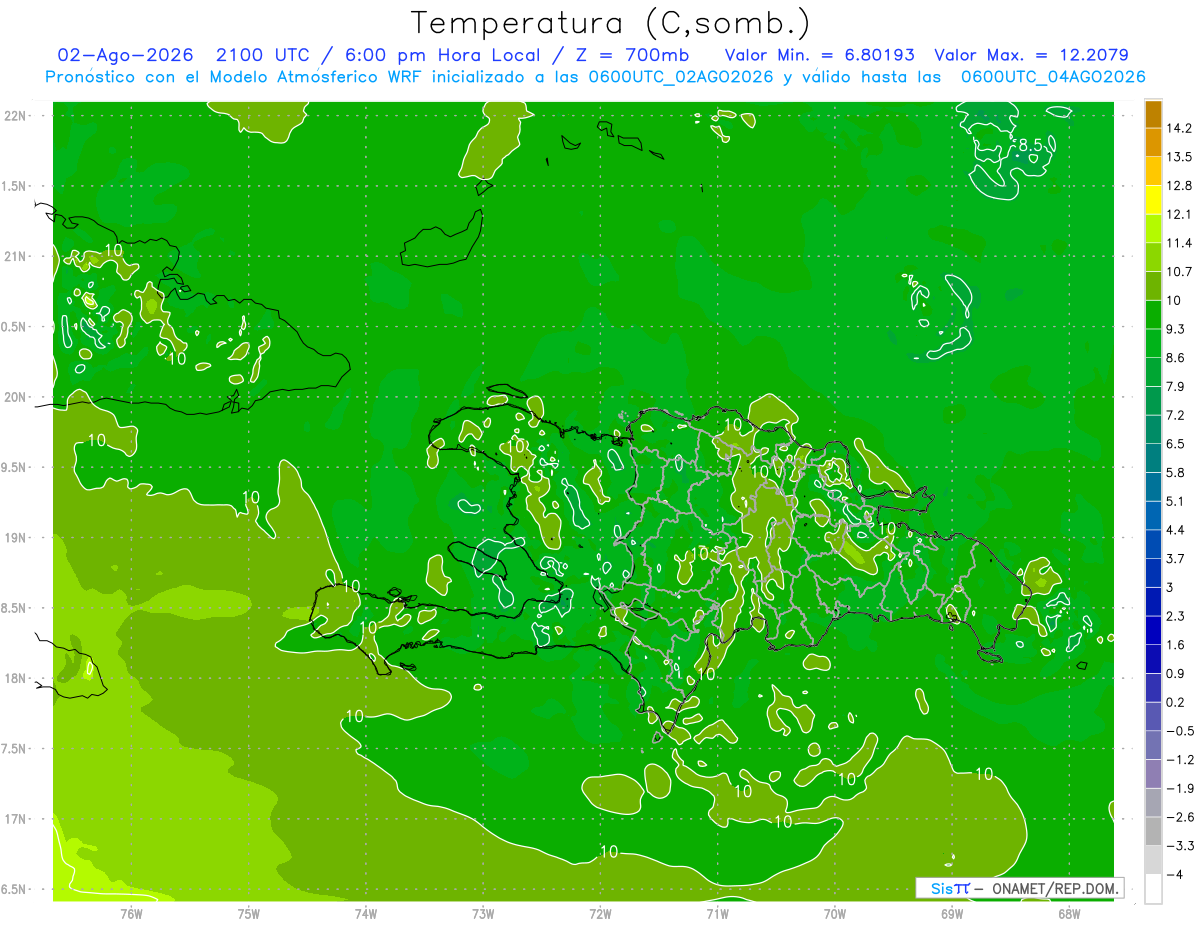This screenshot has width=1200, height=927.
Task: Click the "1.6" colorbar value
Action: click(x=1175, y=645)
